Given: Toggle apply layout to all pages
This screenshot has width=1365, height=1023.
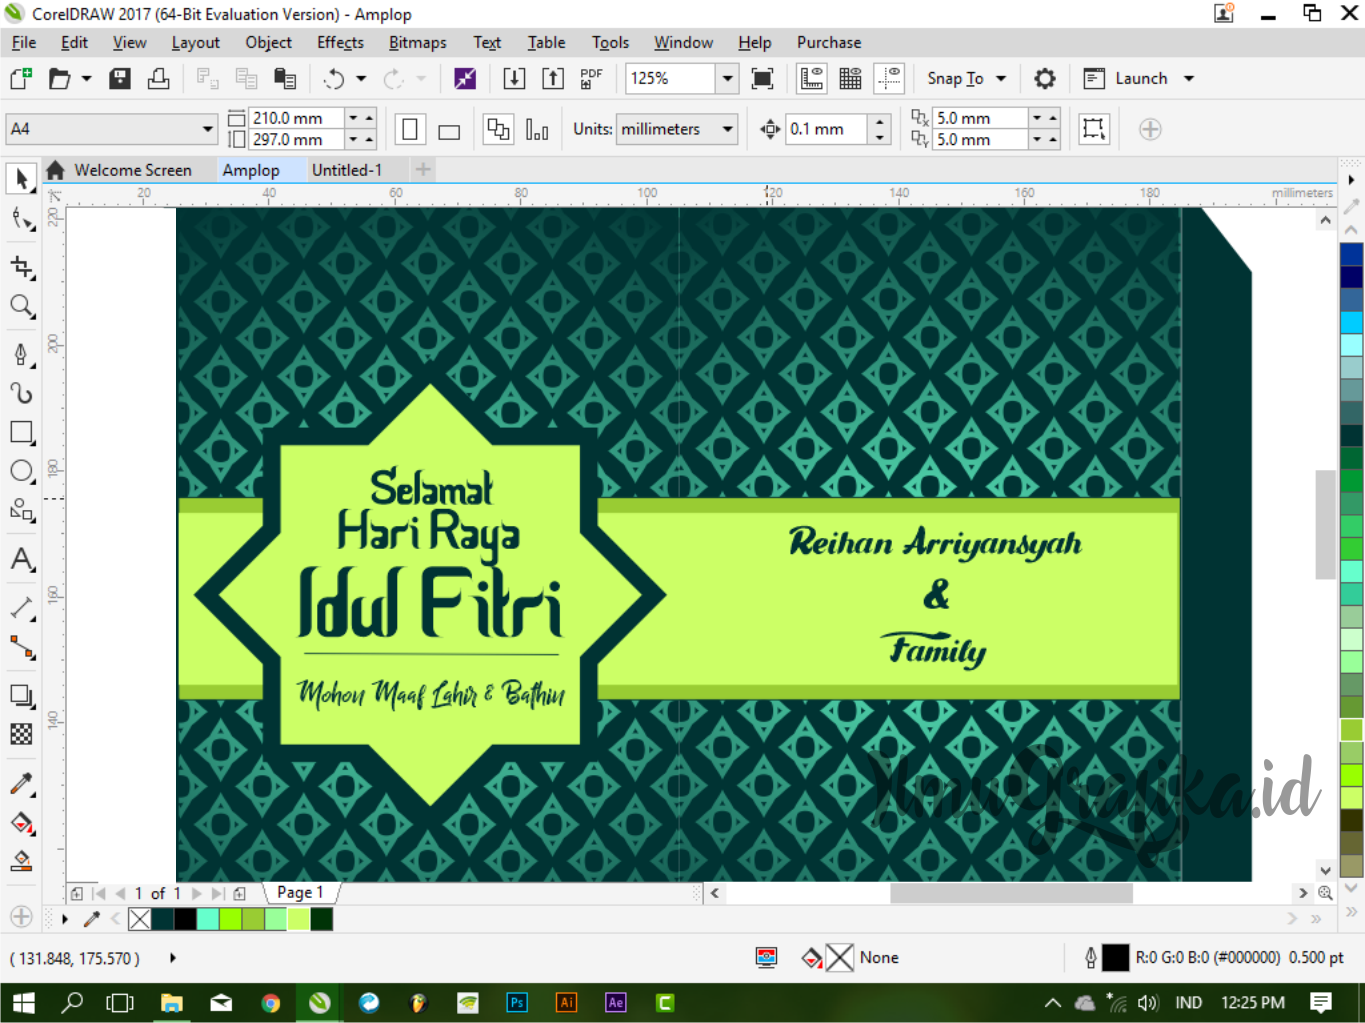Looking at the screenshot, I should pyautogui.click(x=498, y=129).
